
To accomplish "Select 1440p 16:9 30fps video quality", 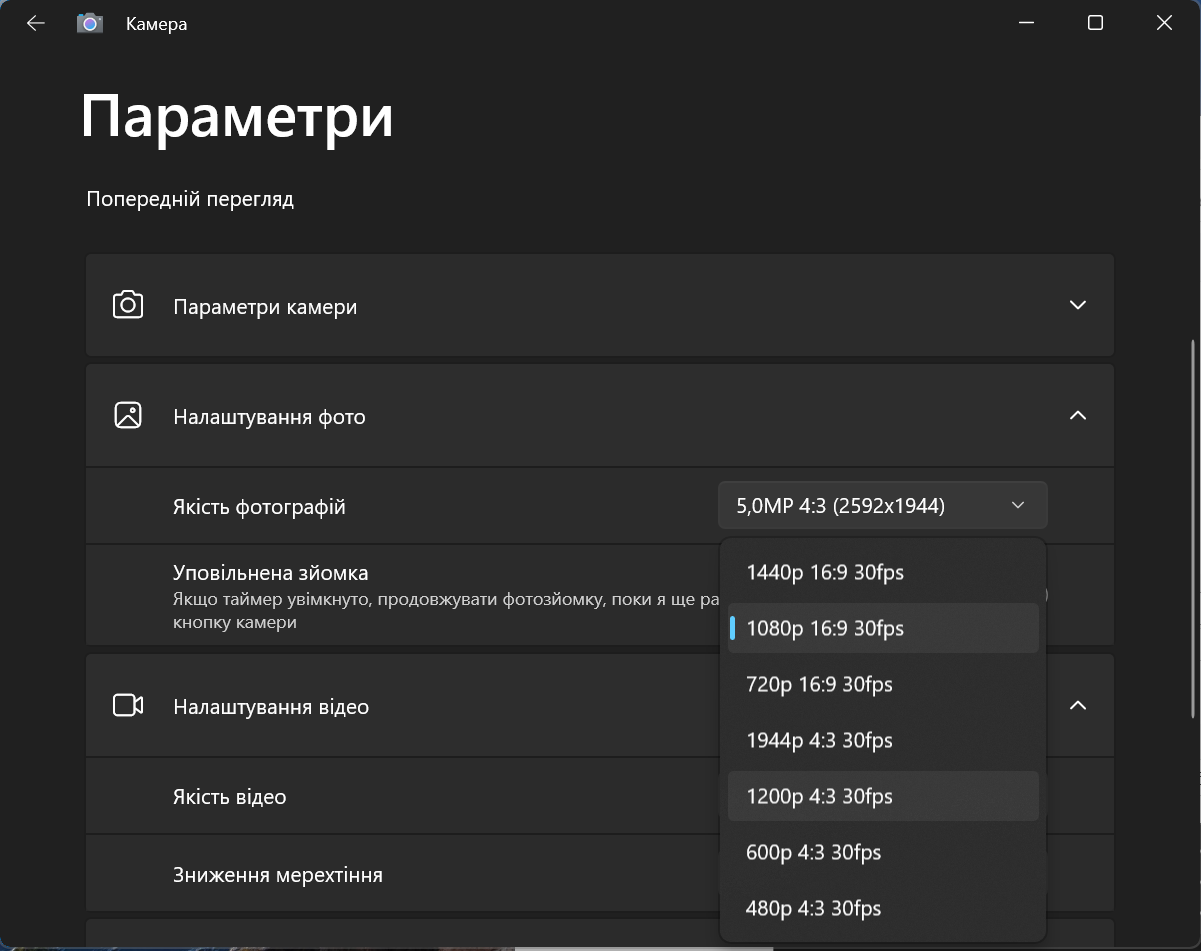I will (x=883, y=573).
